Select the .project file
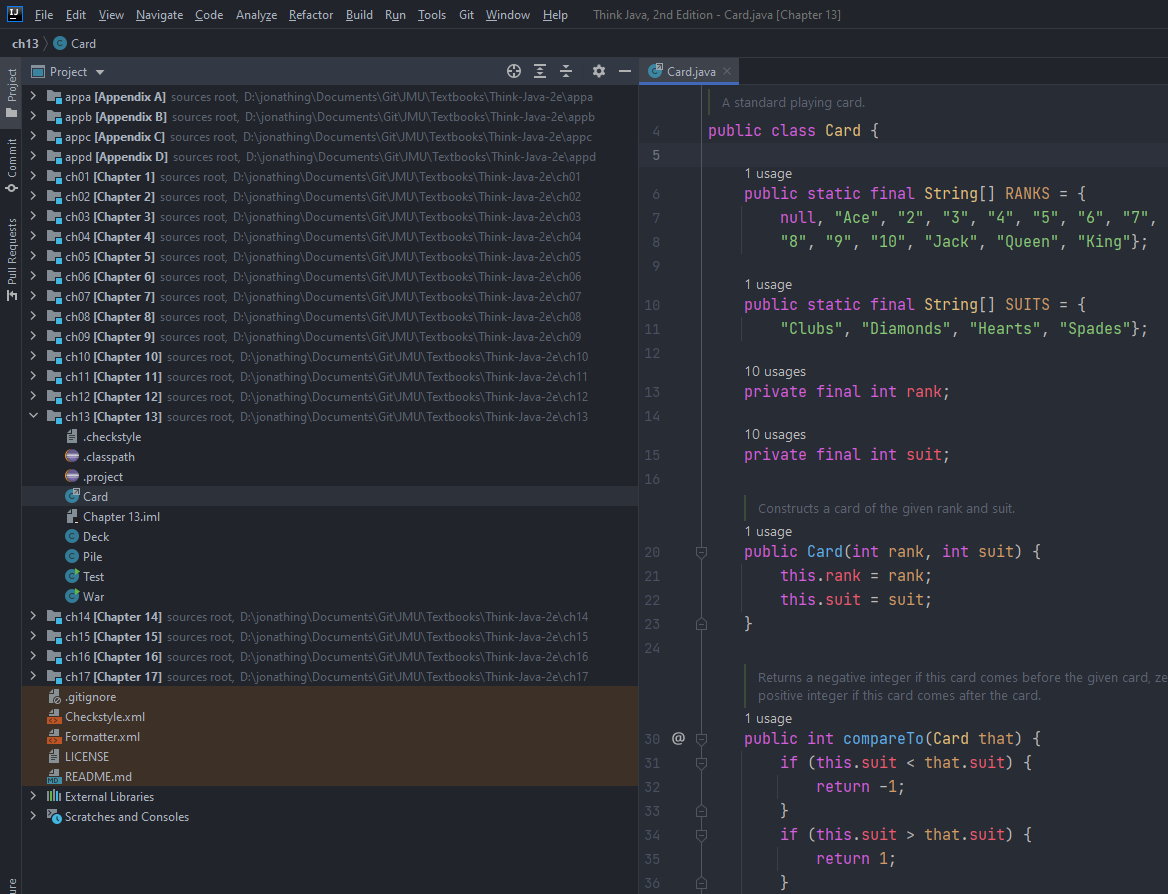 point(103,477)
